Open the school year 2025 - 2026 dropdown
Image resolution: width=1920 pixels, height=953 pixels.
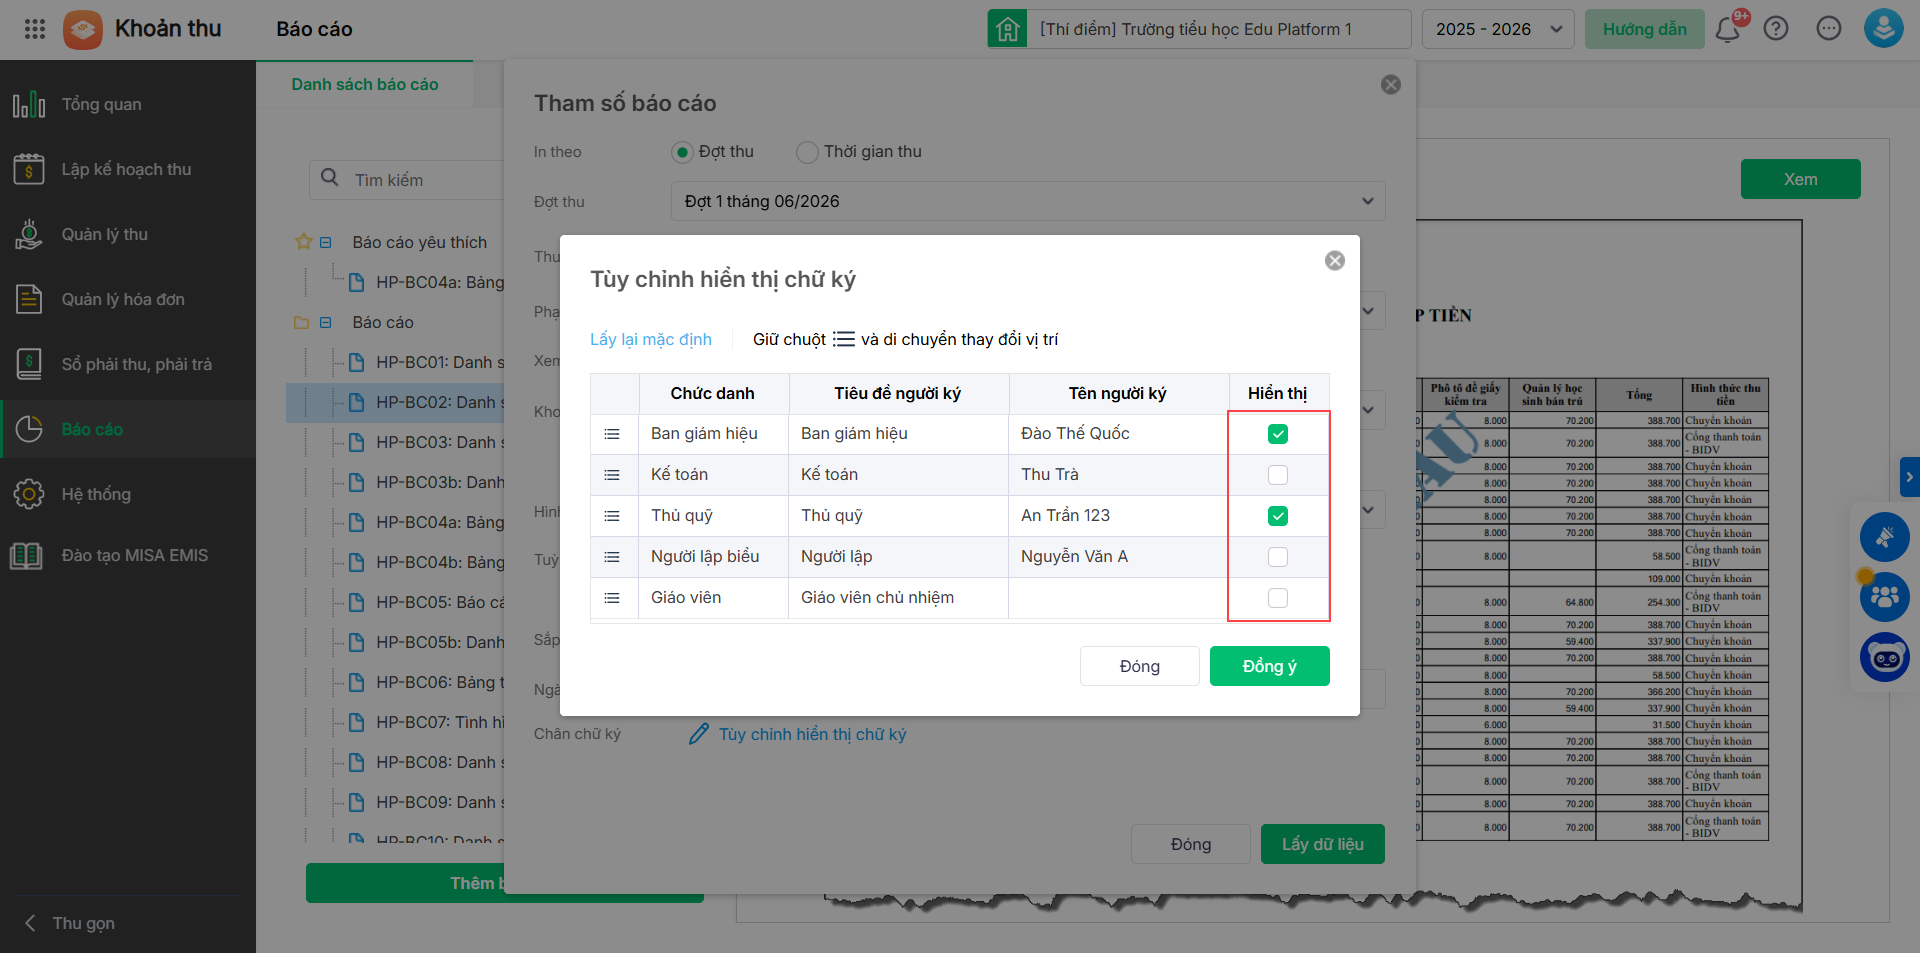1497,29
